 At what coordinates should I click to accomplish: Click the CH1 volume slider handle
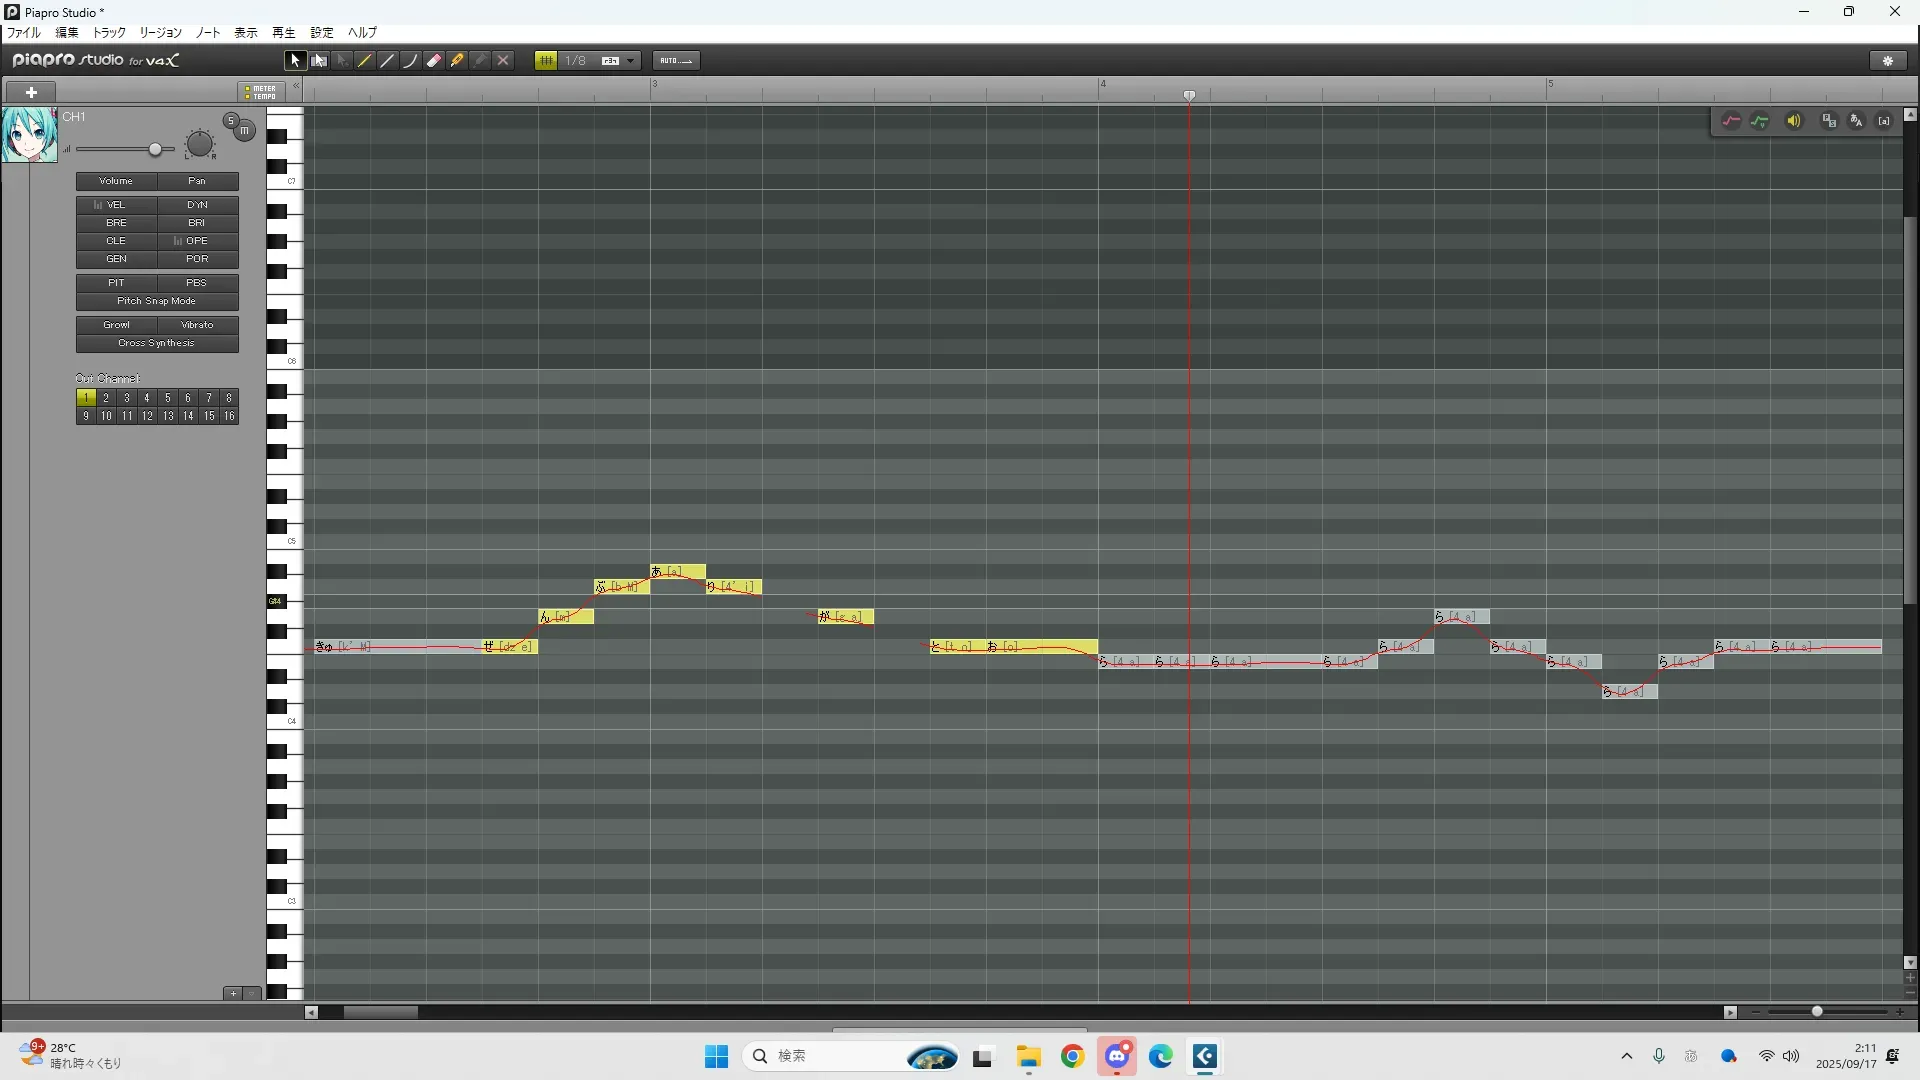(x=155, y=150)
